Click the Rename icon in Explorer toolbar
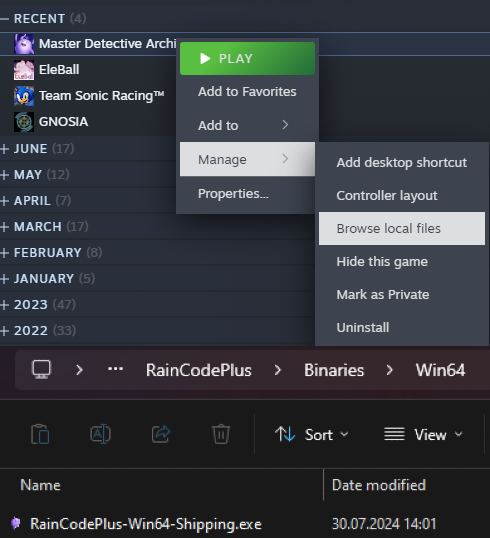490x538 pixels. [x=100, y=434]
